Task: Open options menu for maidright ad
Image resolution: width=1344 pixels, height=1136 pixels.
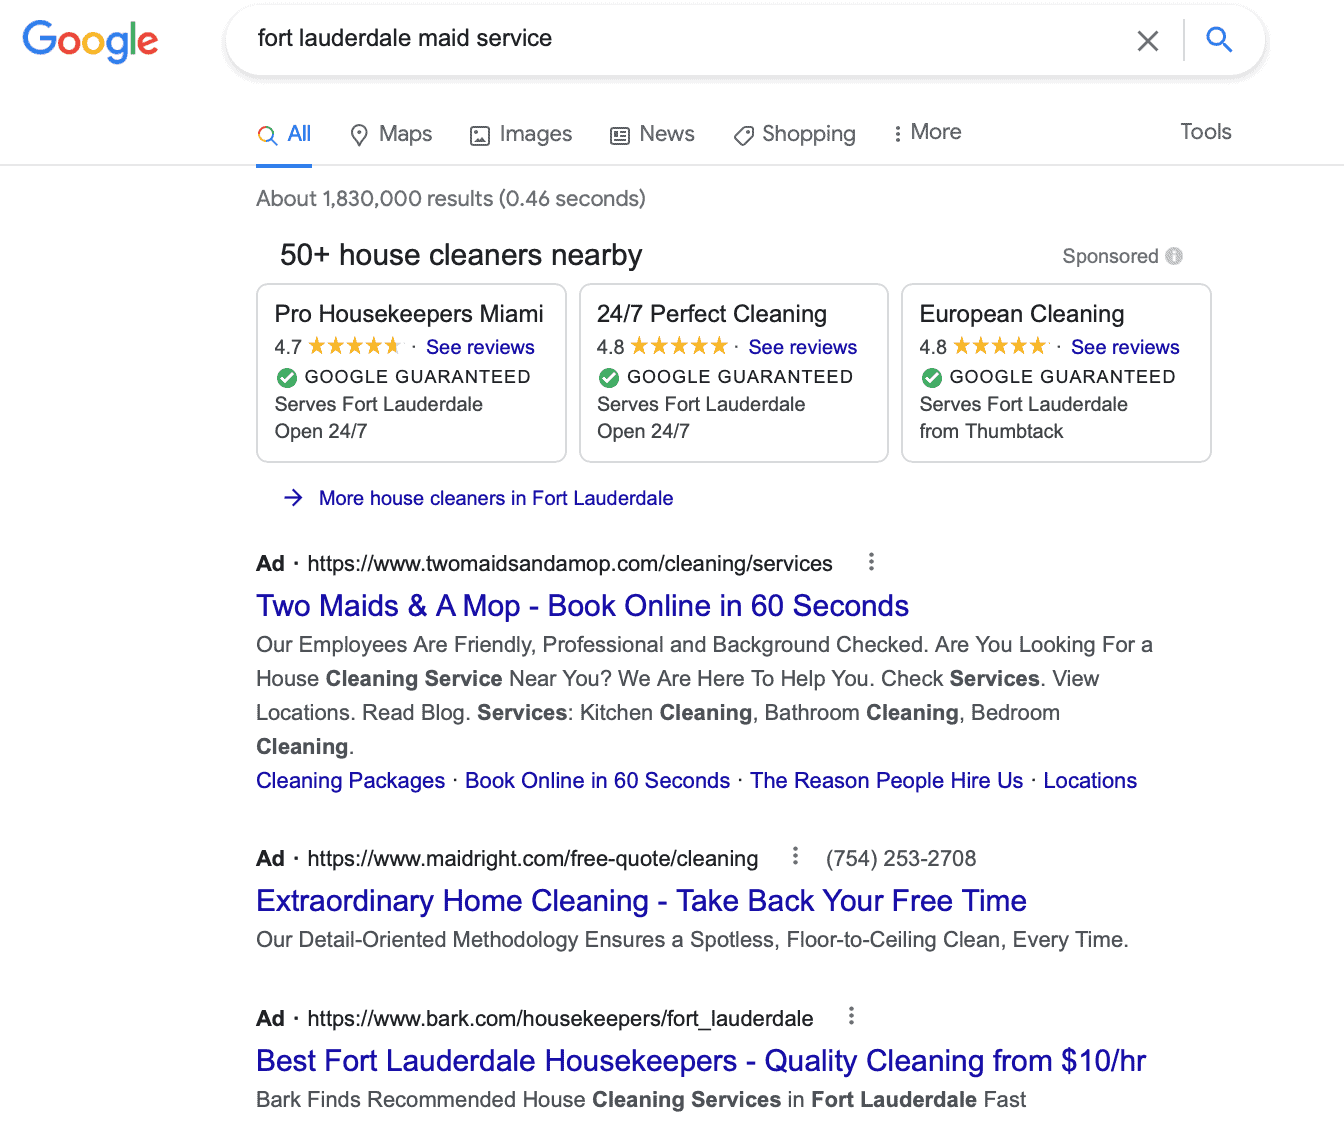Action: 795,856
